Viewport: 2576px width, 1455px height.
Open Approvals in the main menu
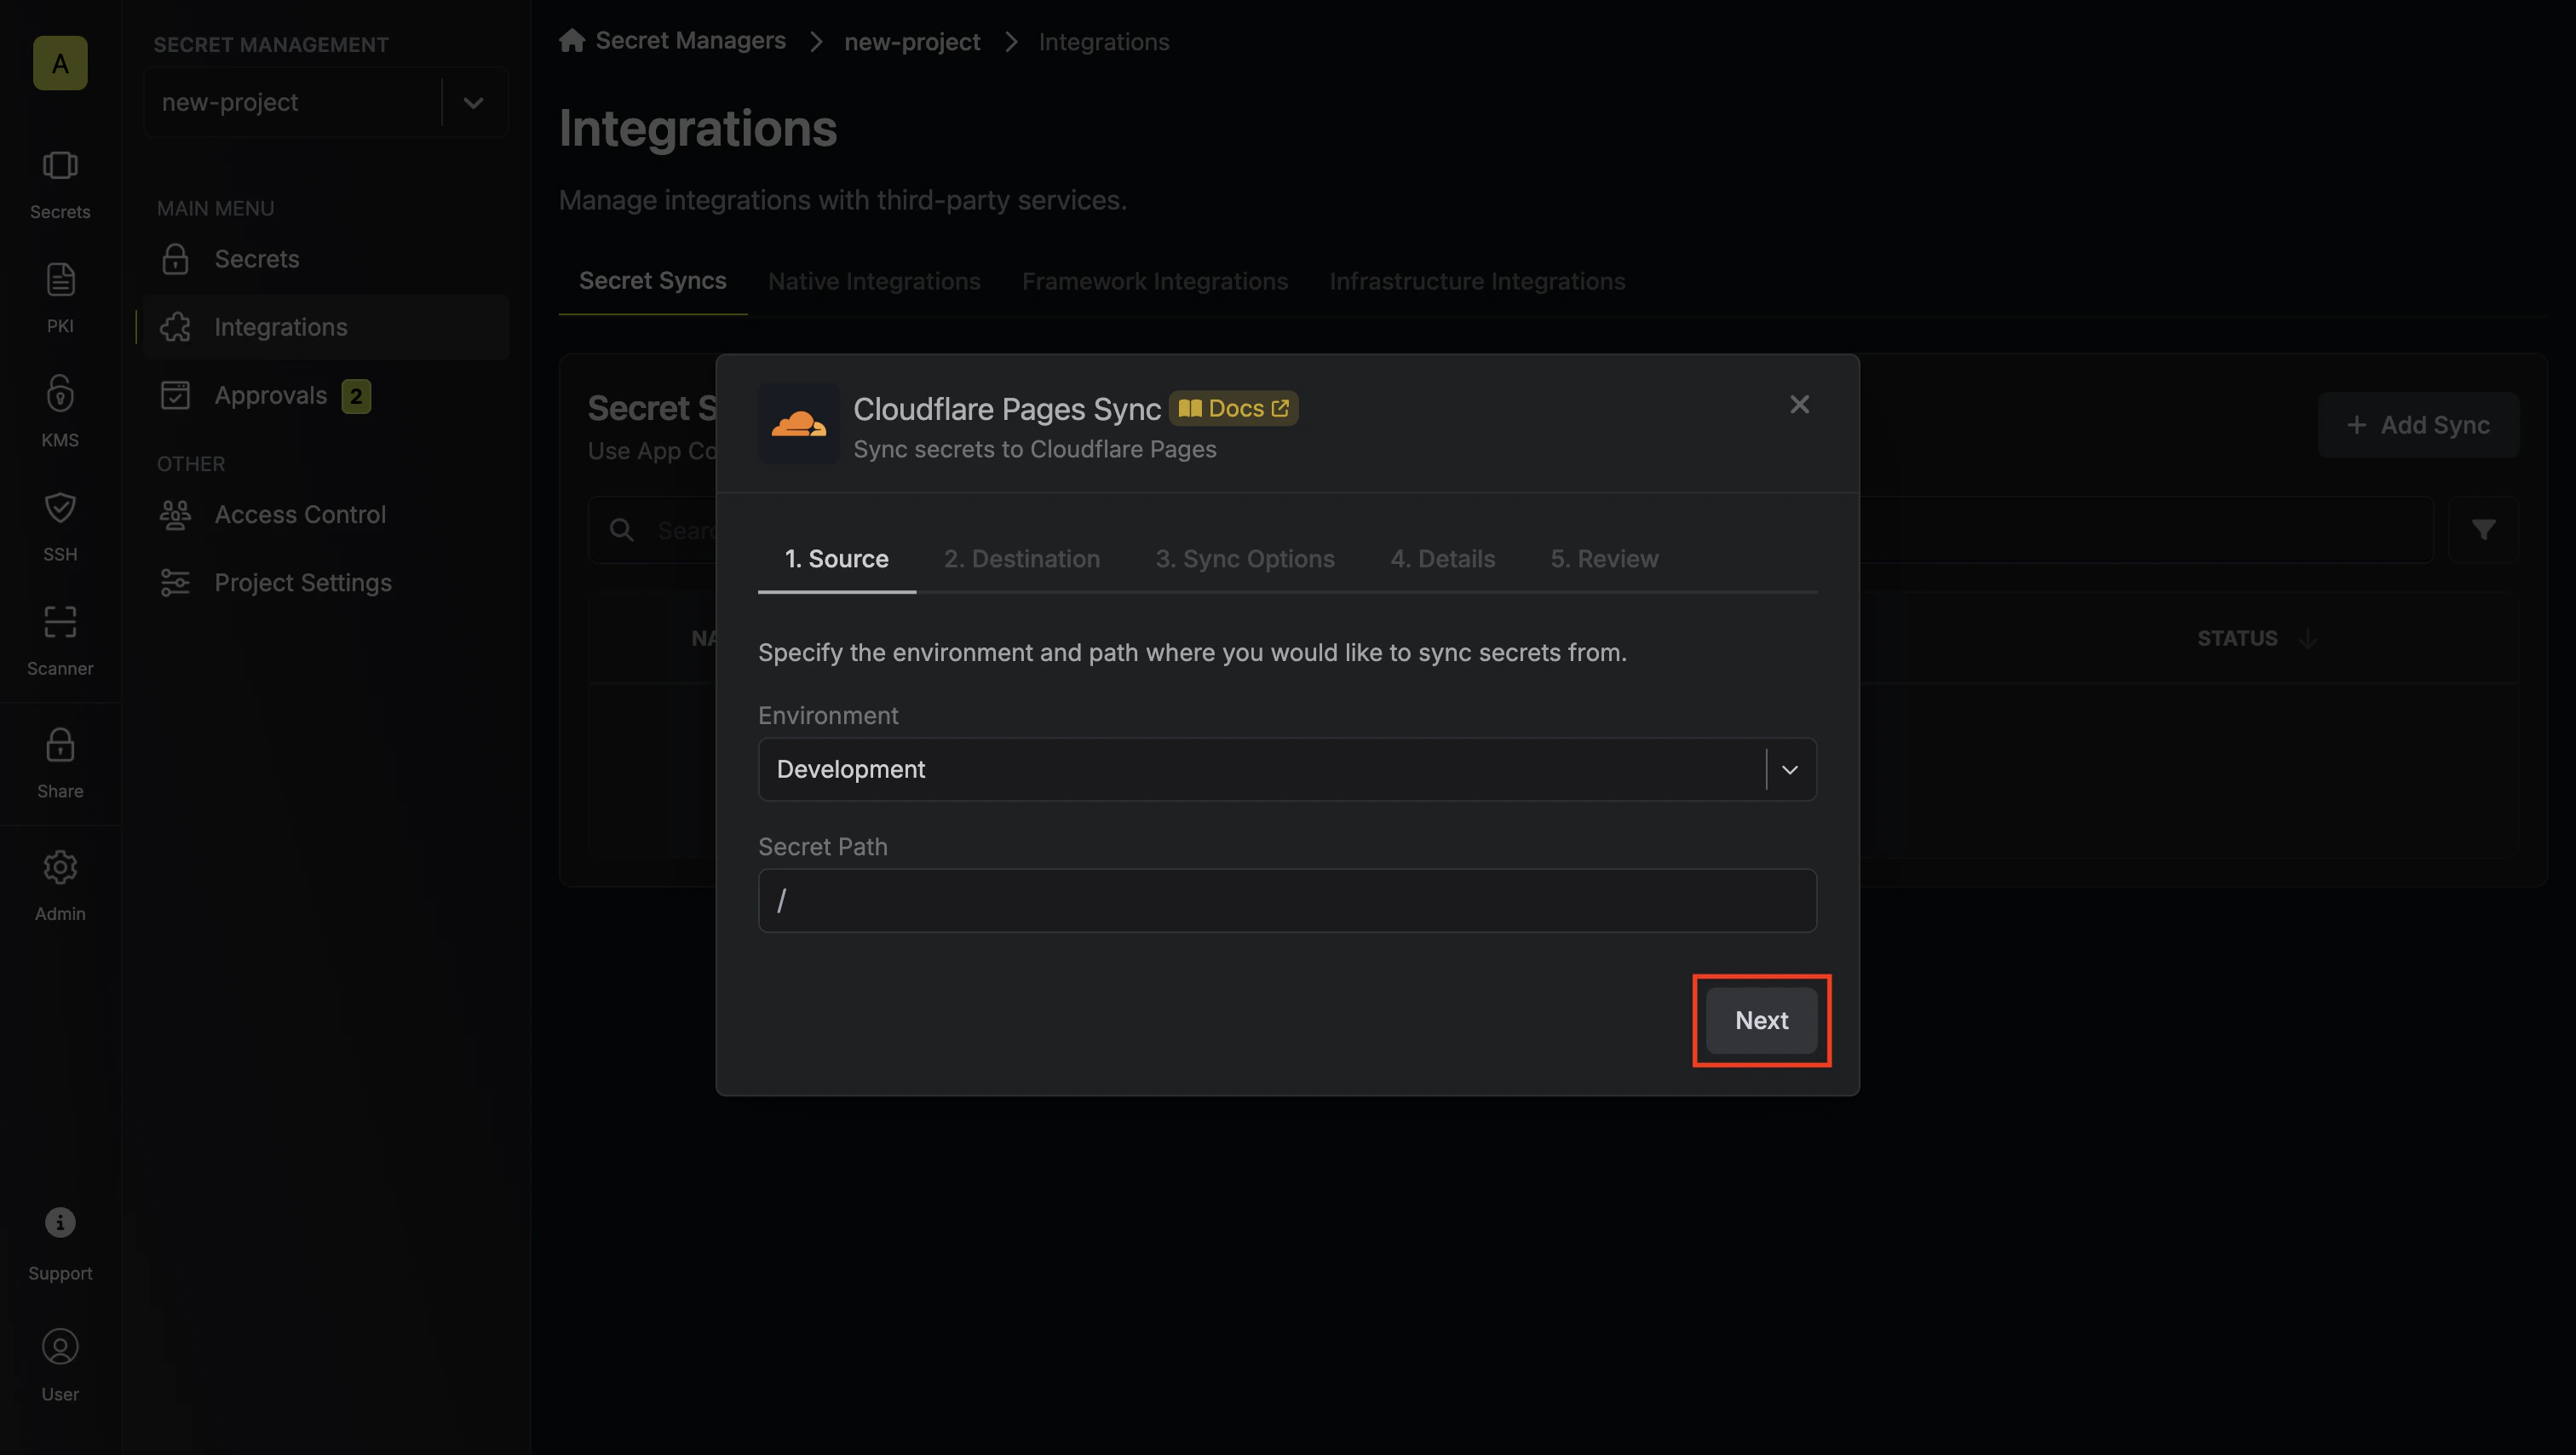[x=326, y=395]
